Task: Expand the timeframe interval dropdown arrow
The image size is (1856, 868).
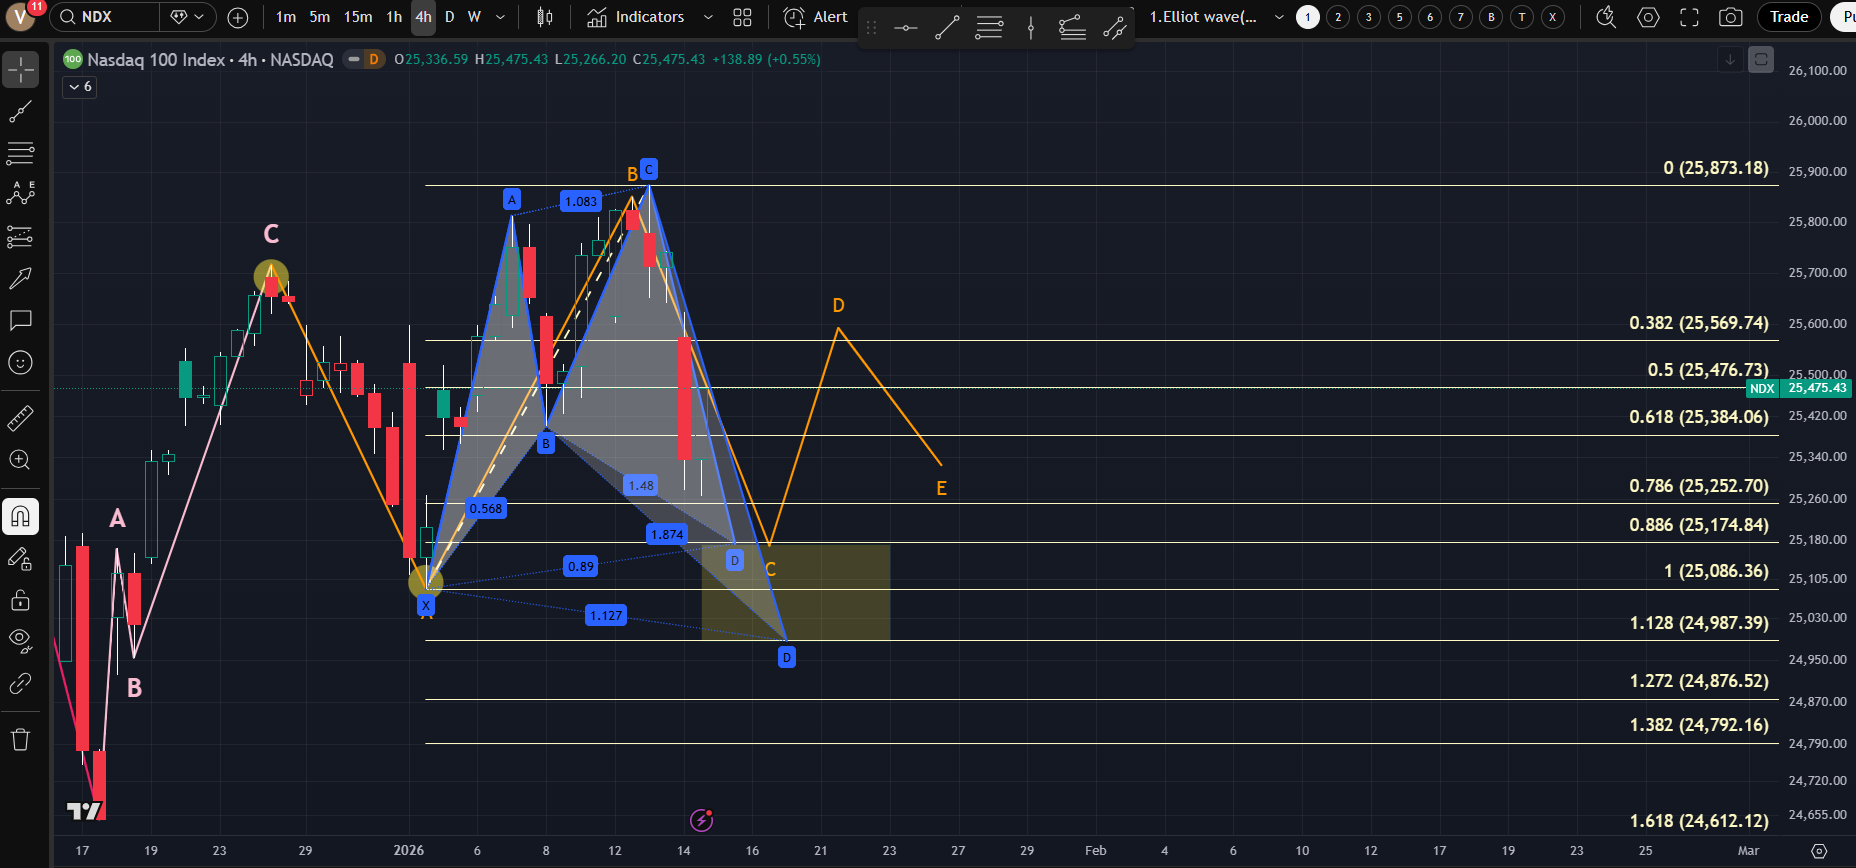Action: point(501,17)
